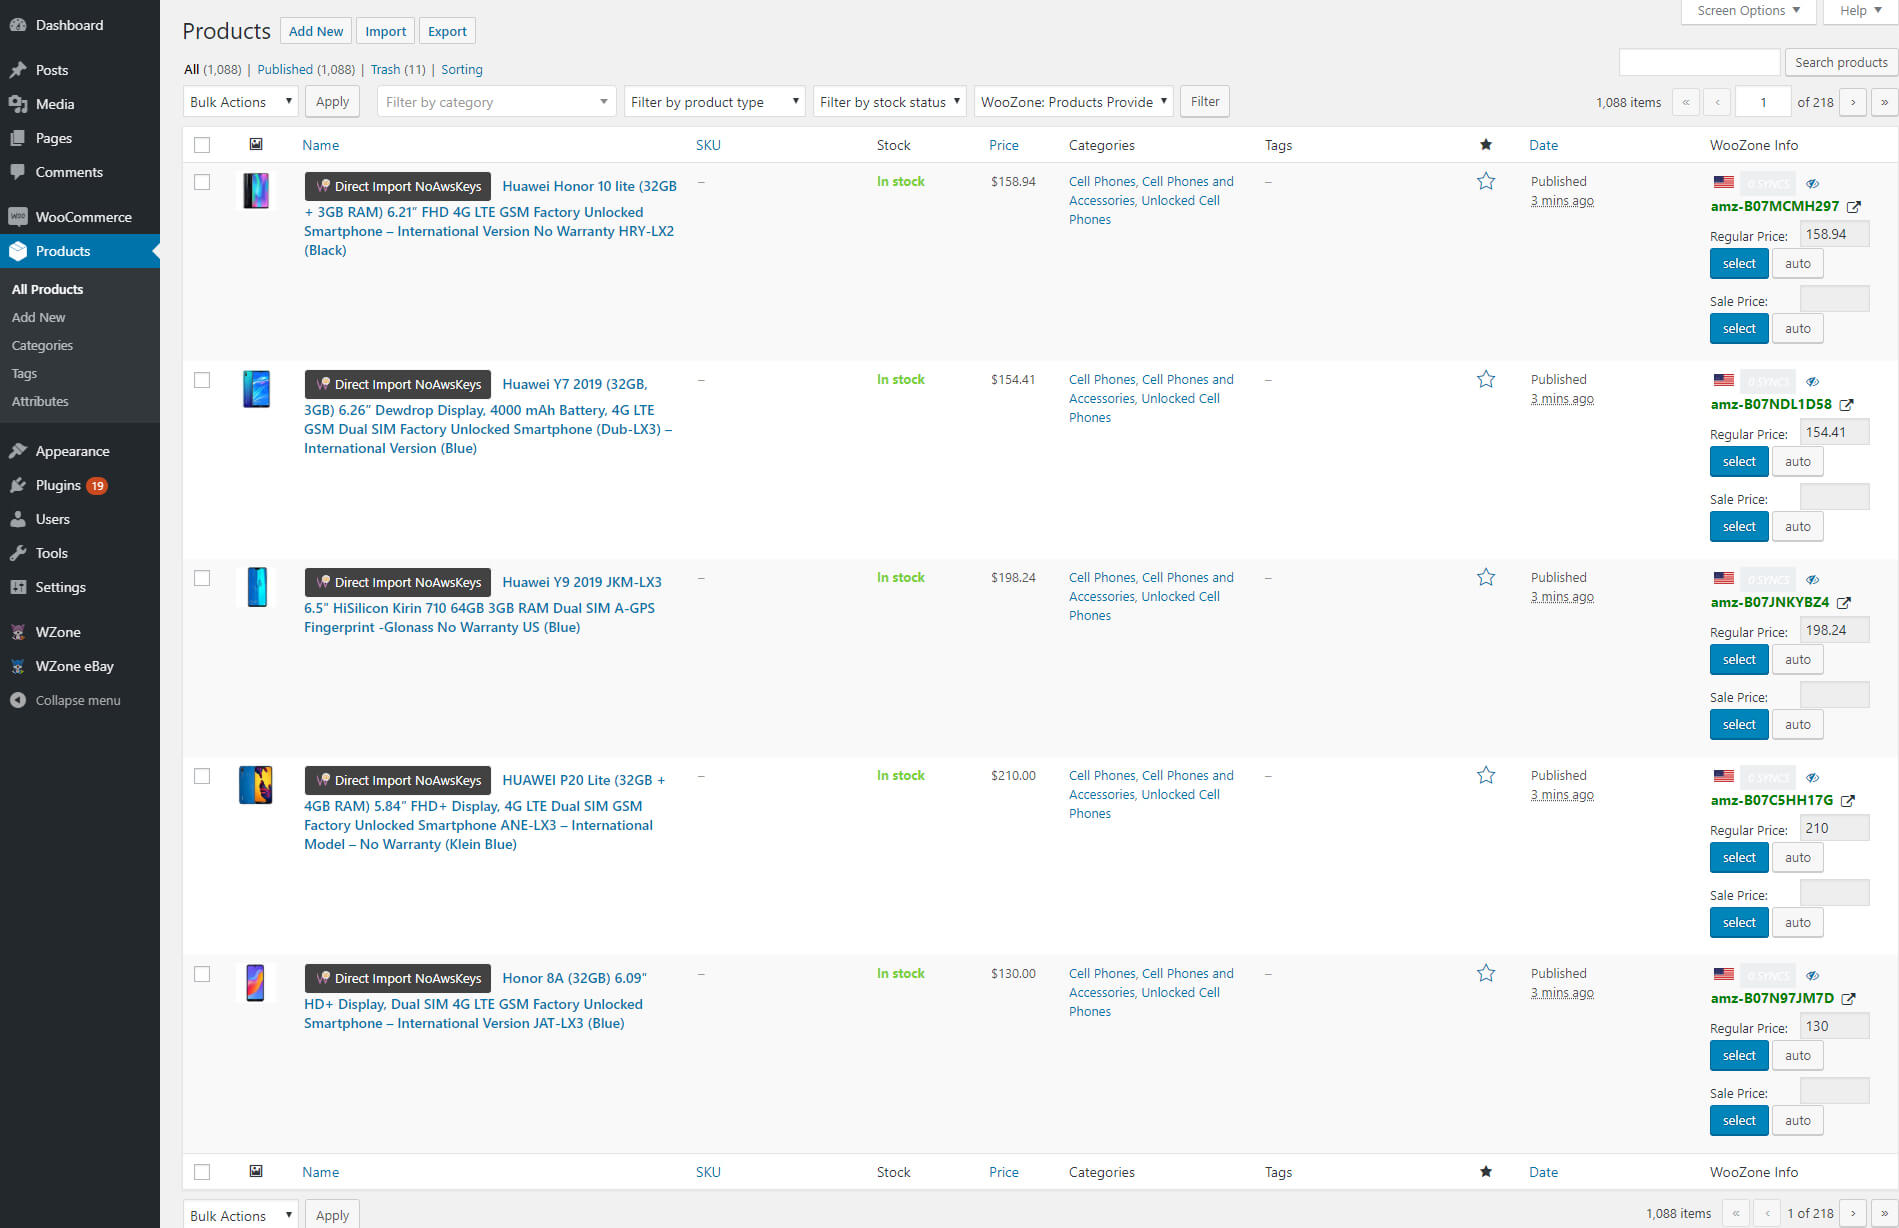Toggle featured star for HUAWEI P20 Lite

pos(1486,775)
